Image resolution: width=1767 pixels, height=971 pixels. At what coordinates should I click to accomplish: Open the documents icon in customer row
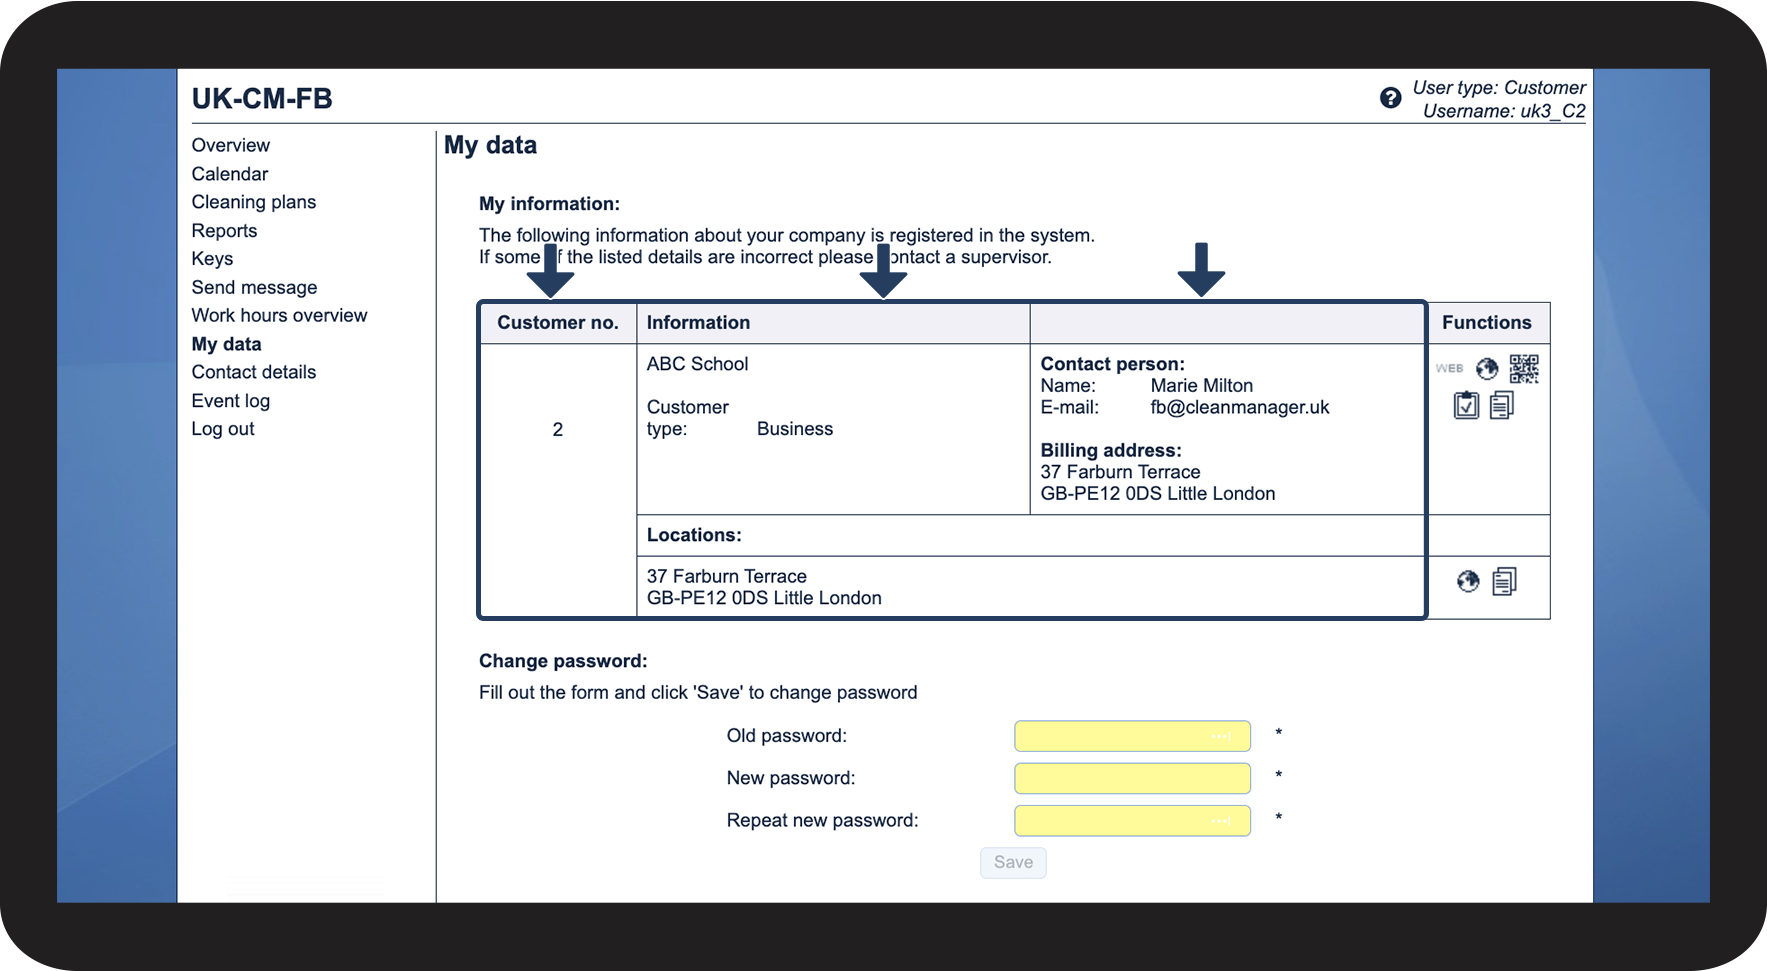point(1502,405)
